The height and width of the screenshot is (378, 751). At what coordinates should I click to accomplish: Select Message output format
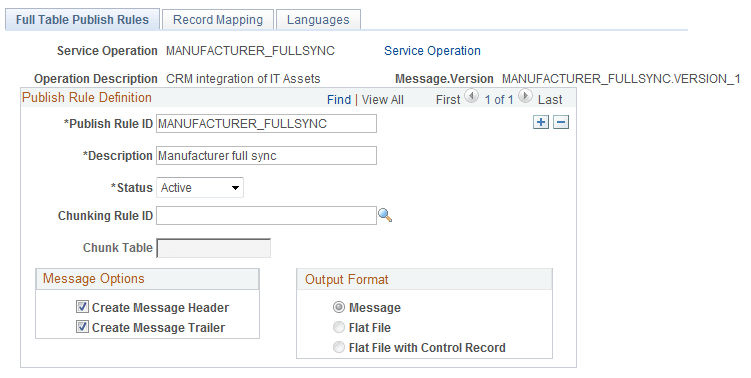point(339,307)
